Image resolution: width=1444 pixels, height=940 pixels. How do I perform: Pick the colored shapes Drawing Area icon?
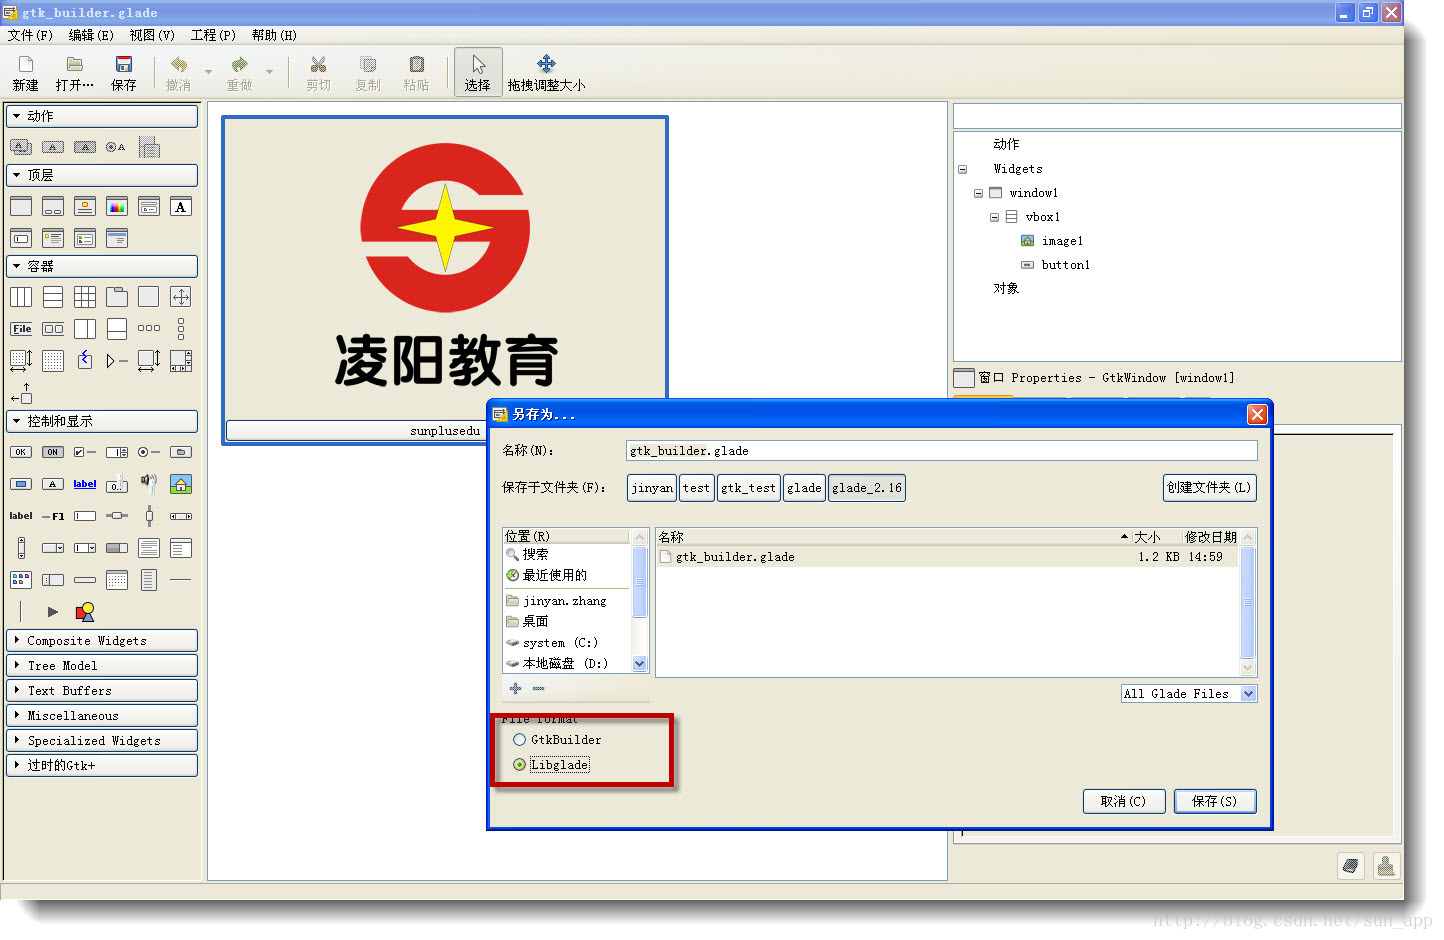(85, 611)
